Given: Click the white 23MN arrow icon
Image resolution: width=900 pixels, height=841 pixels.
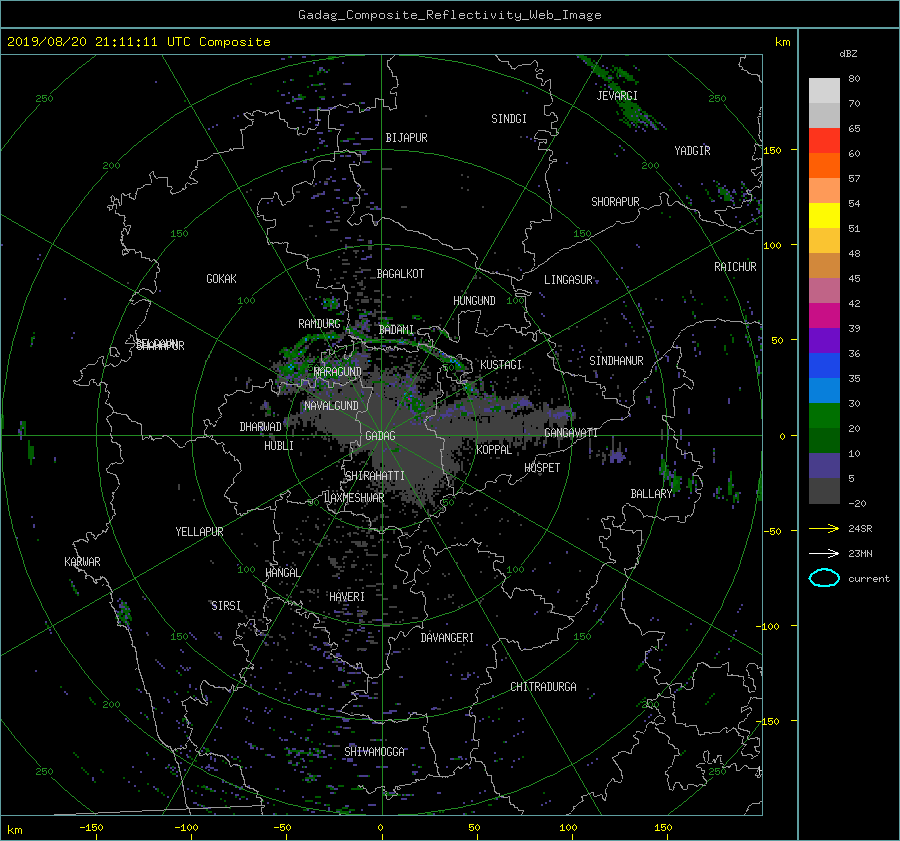Looking at the screenshot, I should [x=824, y=553].
